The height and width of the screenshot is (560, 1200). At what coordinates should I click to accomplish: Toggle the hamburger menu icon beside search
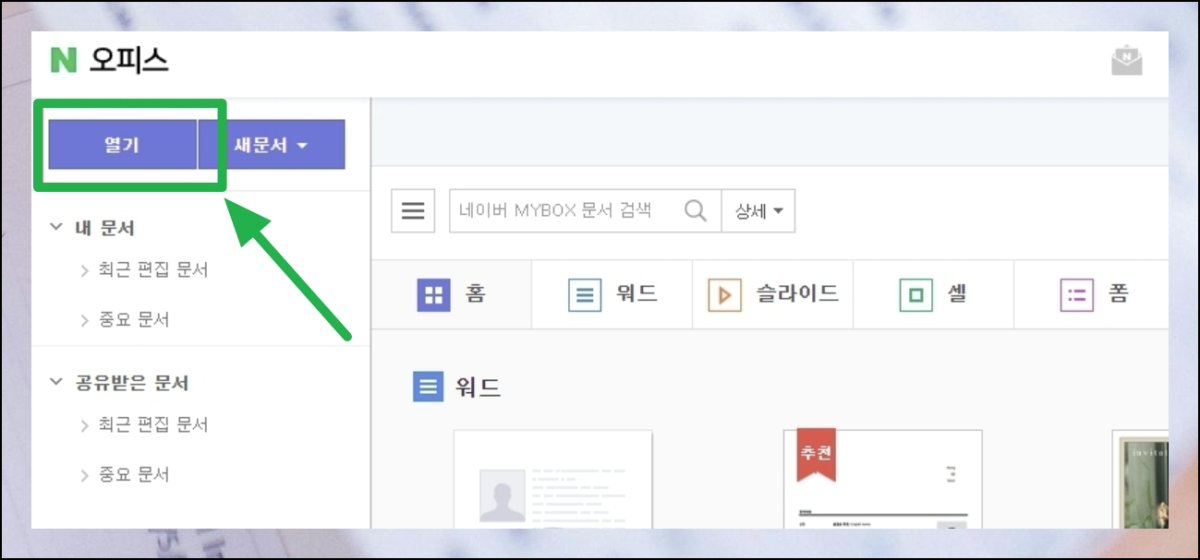click(412, 211)
